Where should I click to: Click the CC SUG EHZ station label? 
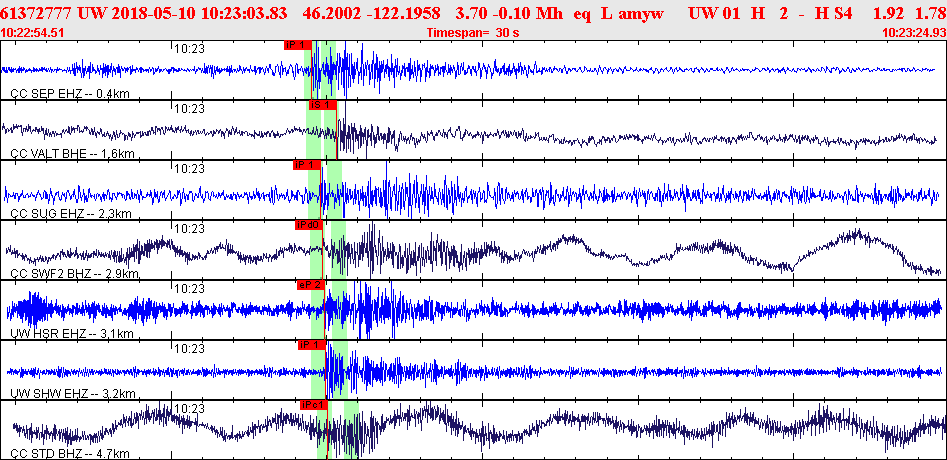coord(71,213)
